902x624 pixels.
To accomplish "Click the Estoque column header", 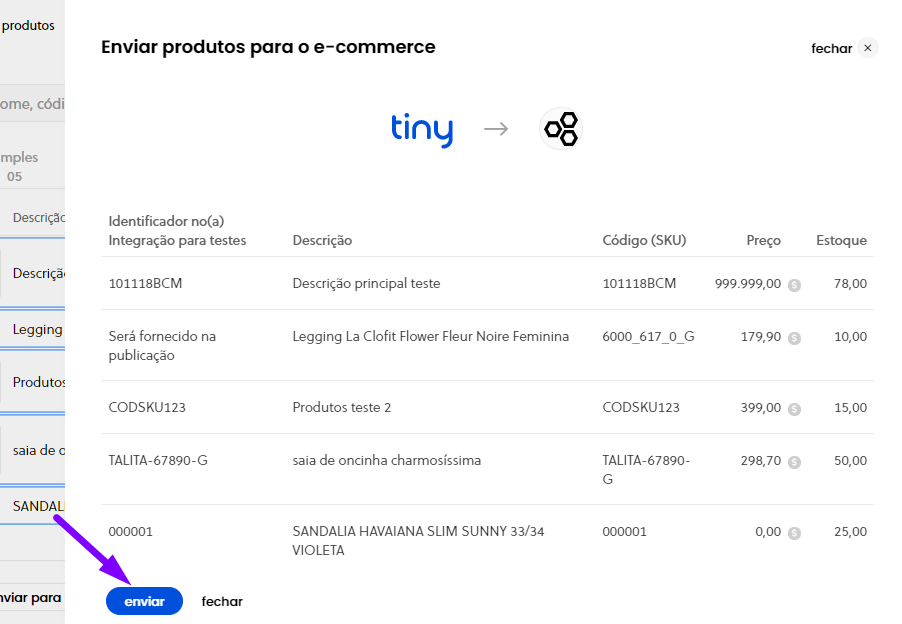I will coord(841,240).
